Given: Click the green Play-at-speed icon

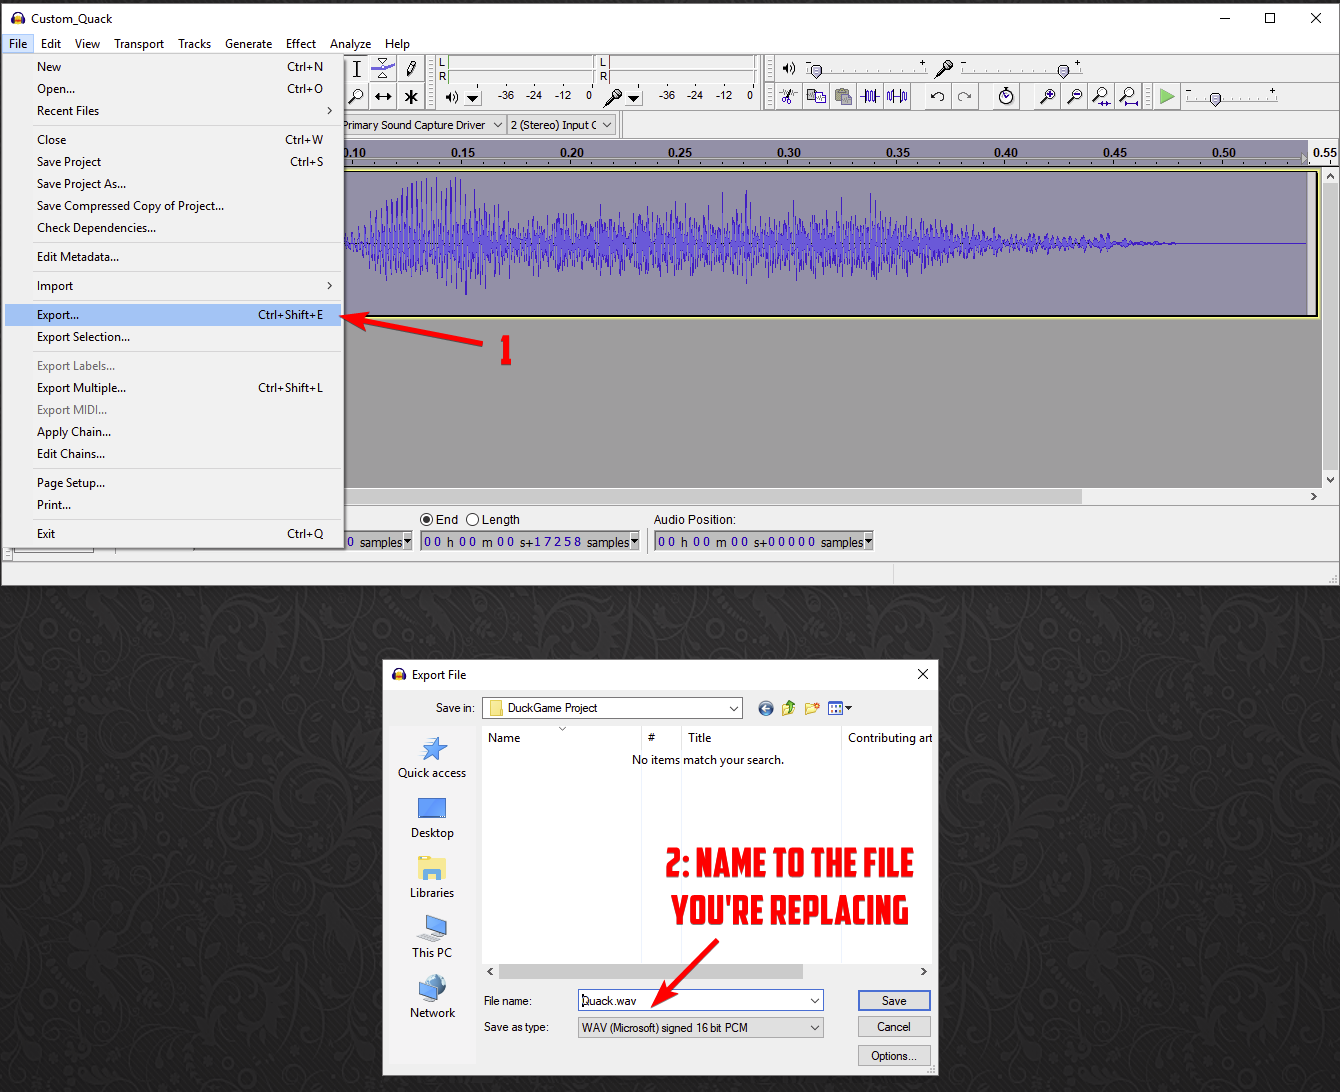Looking at the screenshot, I should (x=1167, y=97).
